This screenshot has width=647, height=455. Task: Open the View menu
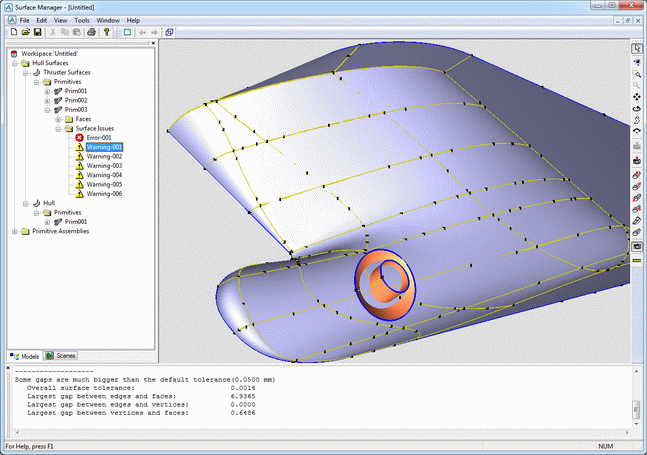pyautogui.click(x=61, y=20)
